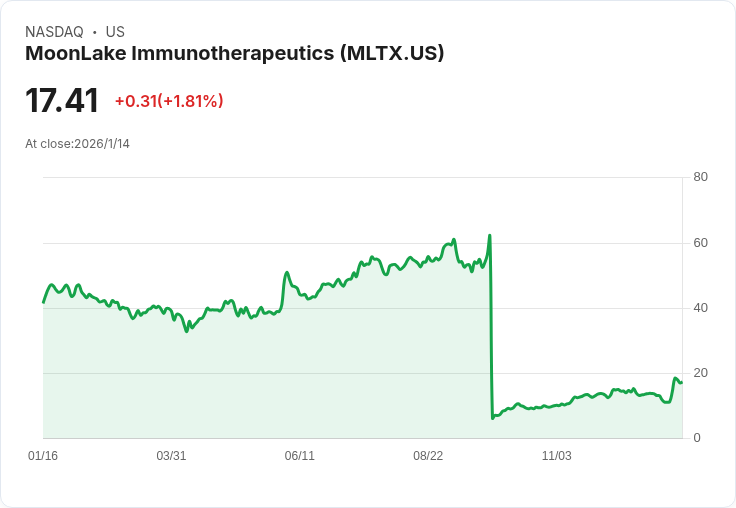Click the 40 y-axis label
736x508 pixels.
tap(700, 308)
